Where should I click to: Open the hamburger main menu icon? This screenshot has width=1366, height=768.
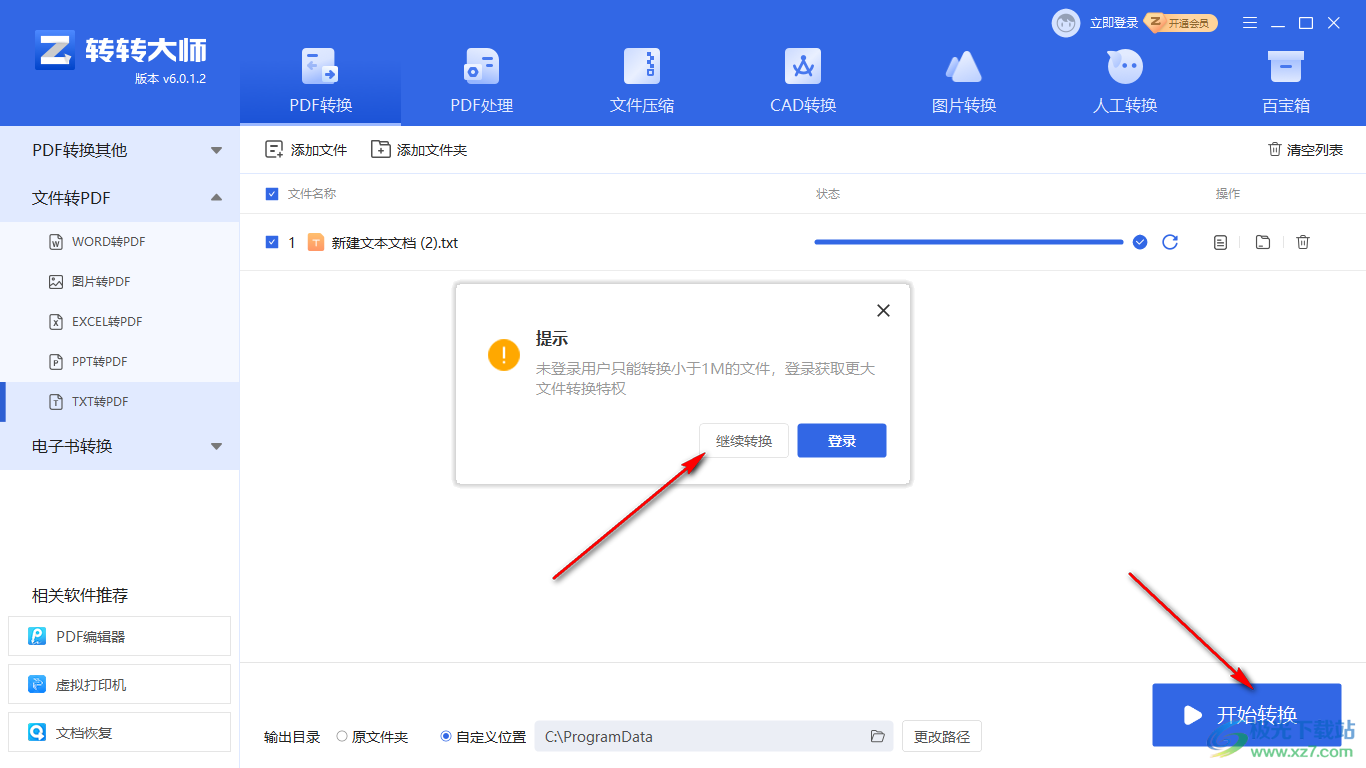coord(1250,23)
